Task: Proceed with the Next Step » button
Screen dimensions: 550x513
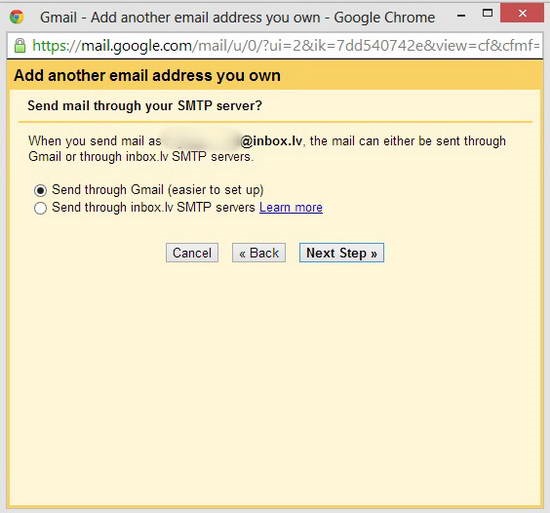Action: coord(342,253)
